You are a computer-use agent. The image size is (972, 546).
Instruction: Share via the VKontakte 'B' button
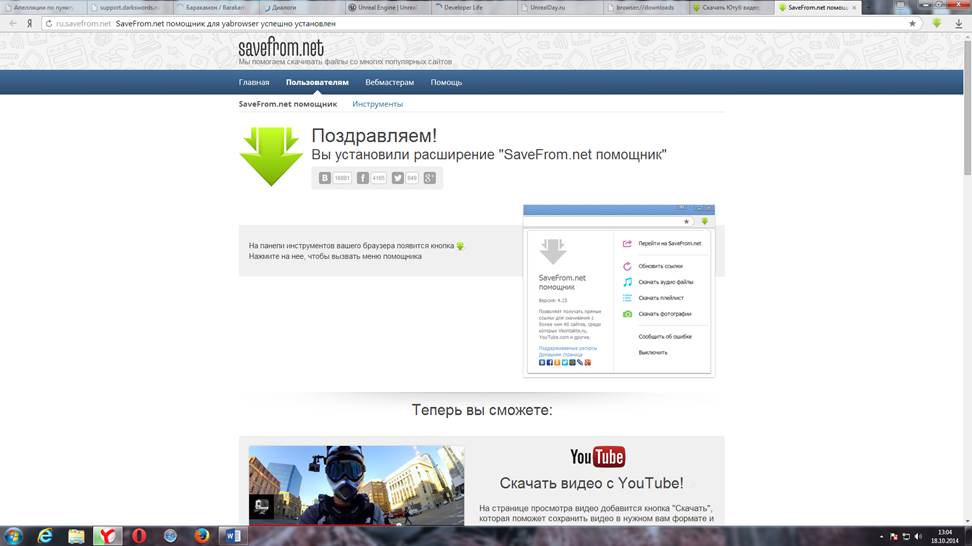tap(324, 178)
